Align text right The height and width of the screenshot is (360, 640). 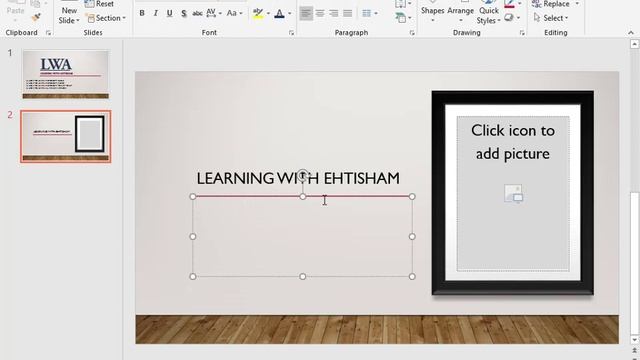click(334, 13)
